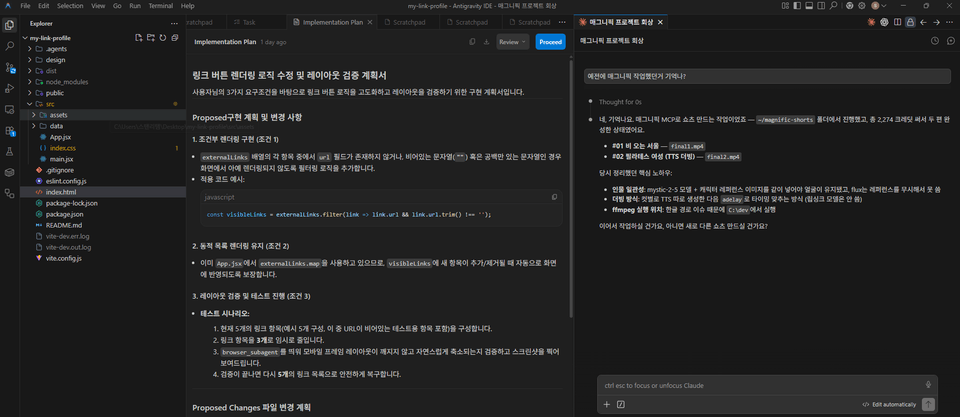Open the Selection menu

point(70,6)
